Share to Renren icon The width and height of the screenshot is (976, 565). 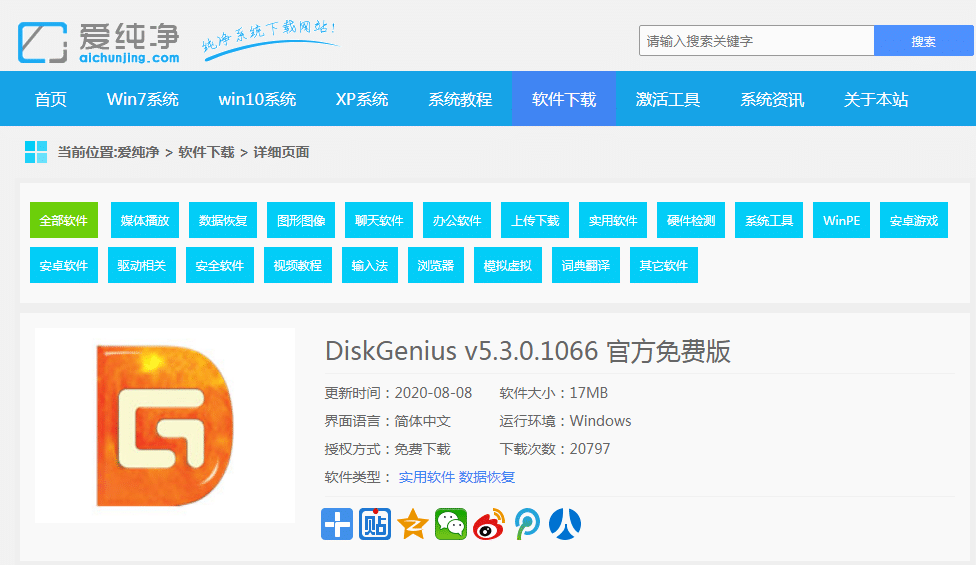(x=565, y=524)
